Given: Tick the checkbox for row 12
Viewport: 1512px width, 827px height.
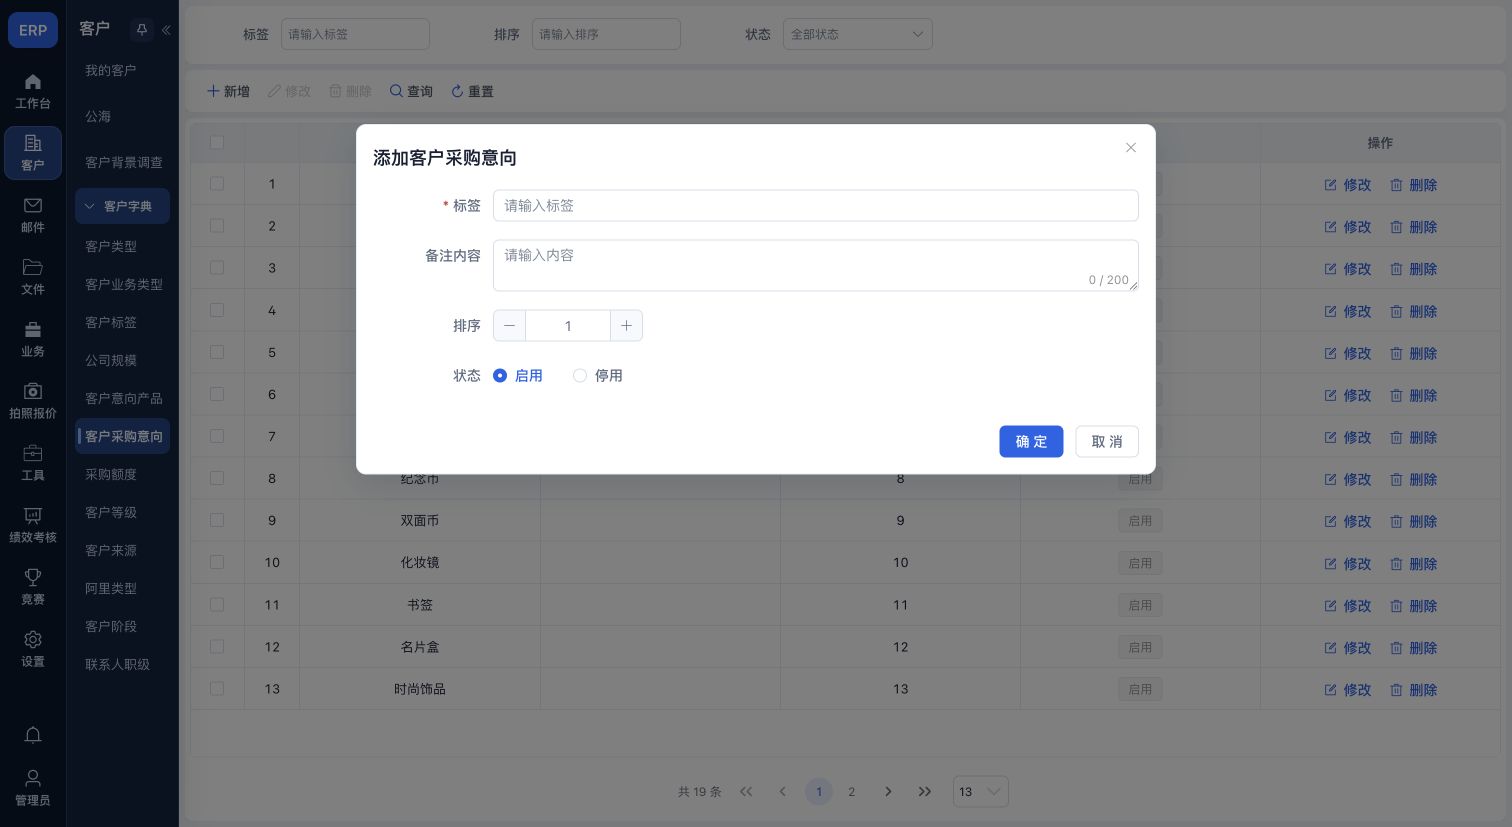Looking at the screenshot, I should [217, 646].
